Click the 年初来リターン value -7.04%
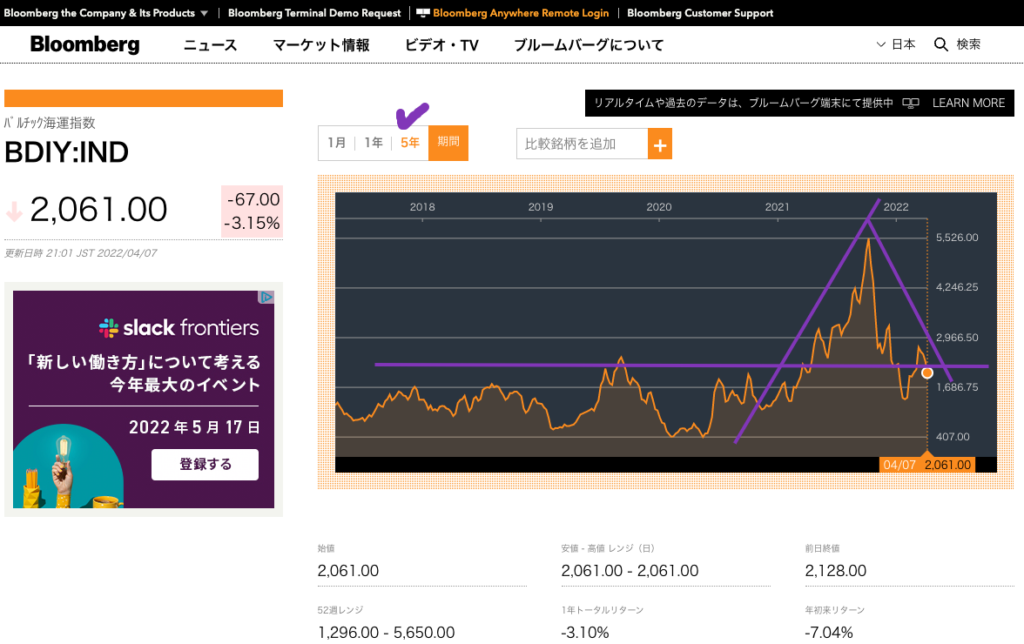This screenshot has width=1024, height=644. [x=829, y=632]
